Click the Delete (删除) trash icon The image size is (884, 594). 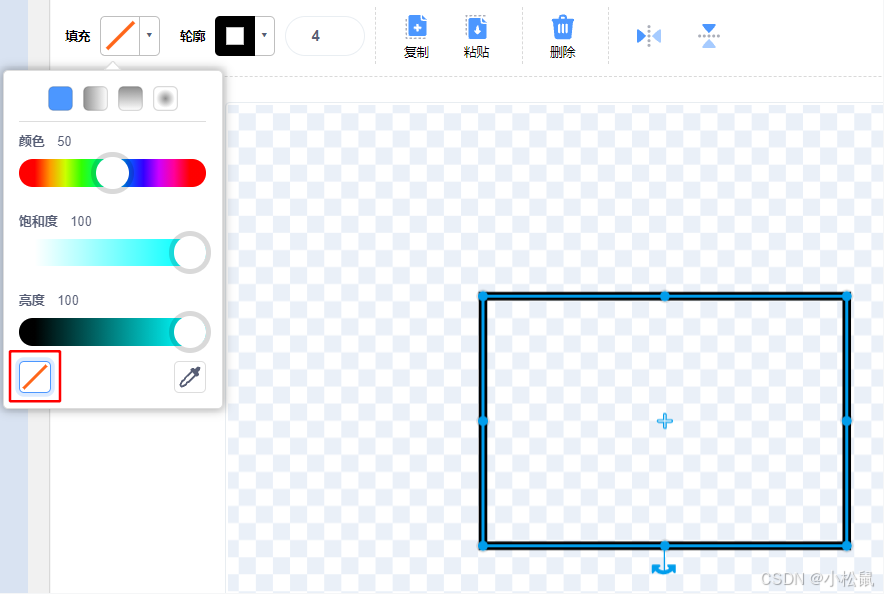pos(562,27)
